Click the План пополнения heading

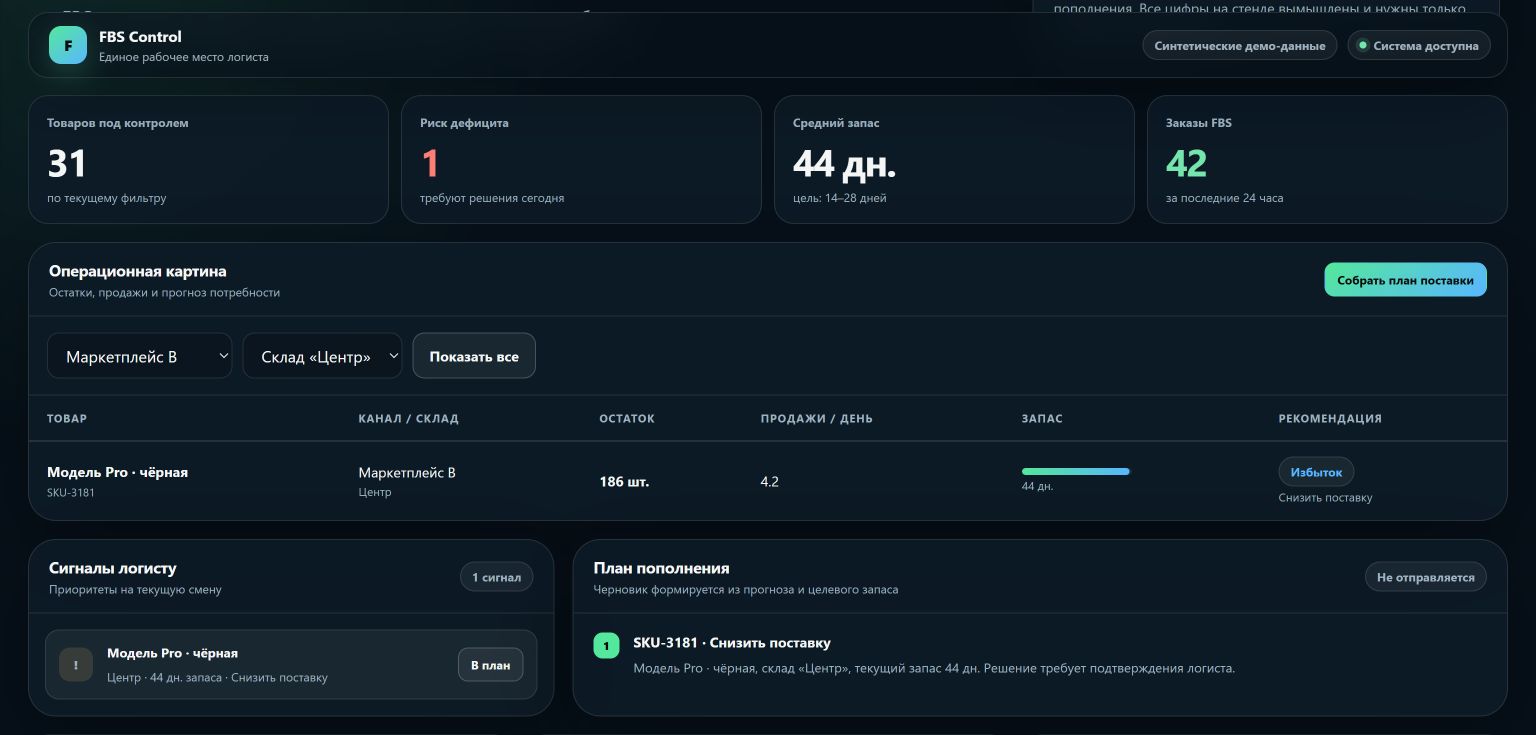pos(661,568)
